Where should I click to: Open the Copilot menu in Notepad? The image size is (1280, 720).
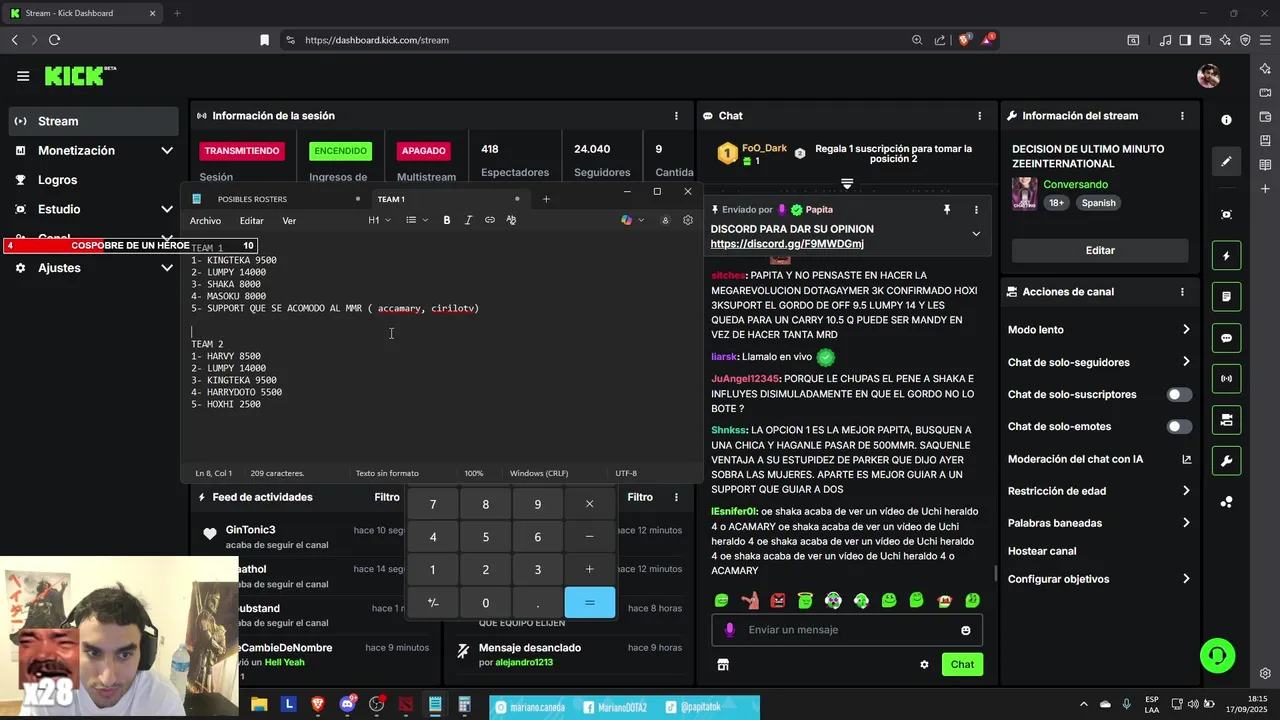point(632,220)
